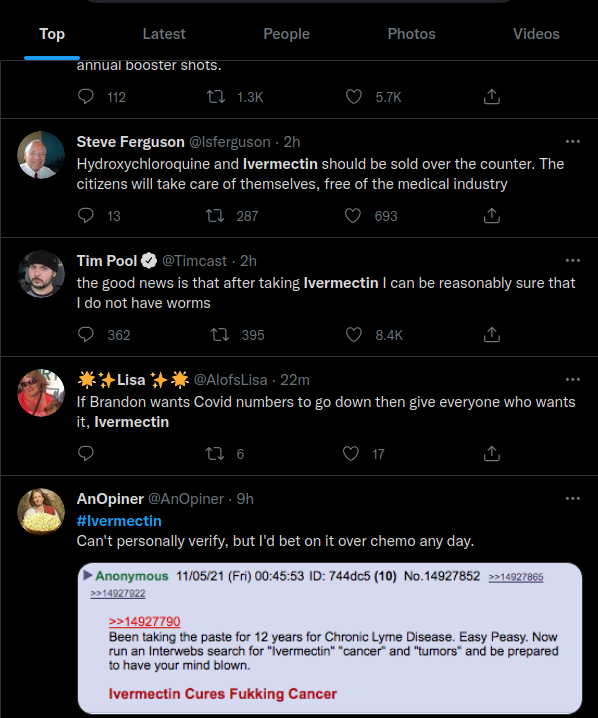Open AnOpiner's attached 4chan screenshot image

pyautogui.click(x=330, y=638)
